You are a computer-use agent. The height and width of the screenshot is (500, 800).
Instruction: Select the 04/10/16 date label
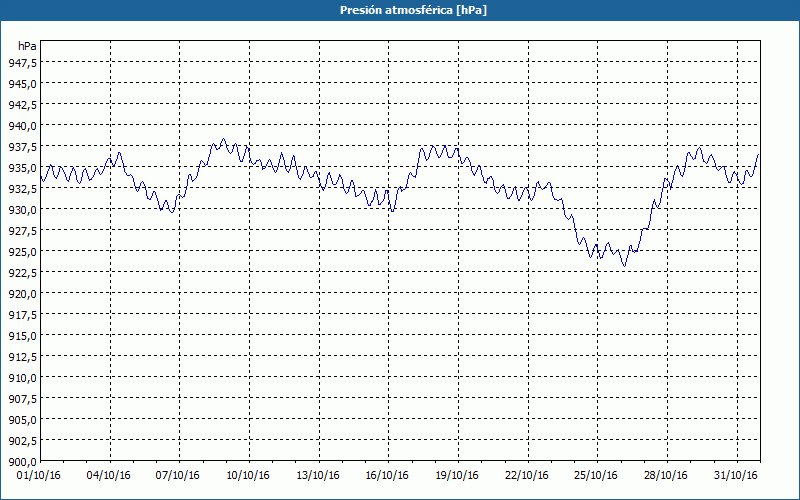click(x=110, y=475)
